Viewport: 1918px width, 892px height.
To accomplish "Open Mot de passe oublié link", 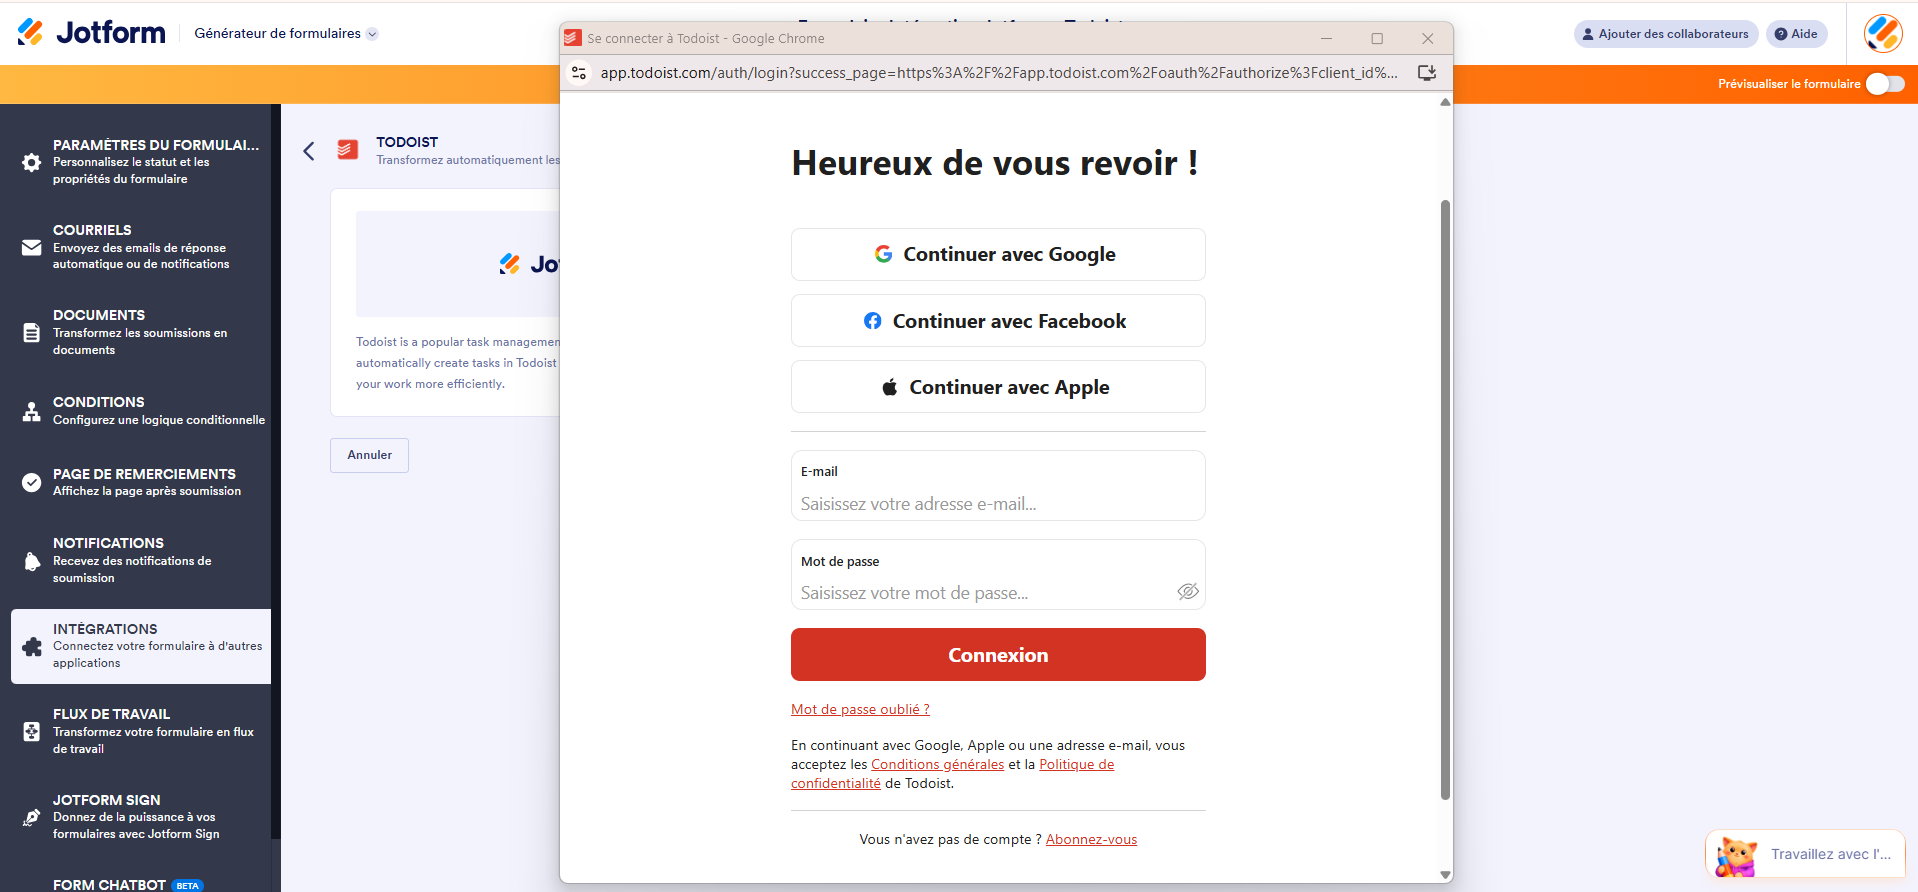I will tap(860, 709).
